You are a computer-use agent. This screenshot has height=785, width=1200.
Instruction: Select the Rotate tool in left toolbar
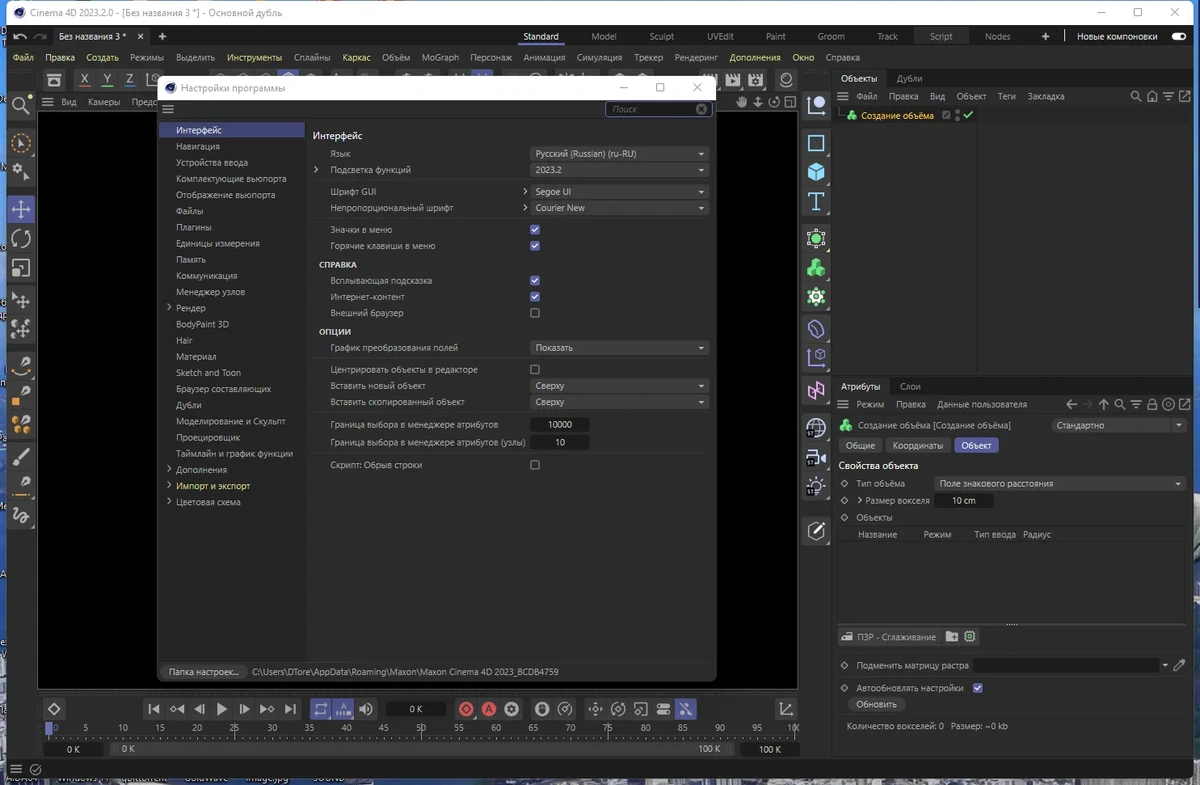pos(21,239)
